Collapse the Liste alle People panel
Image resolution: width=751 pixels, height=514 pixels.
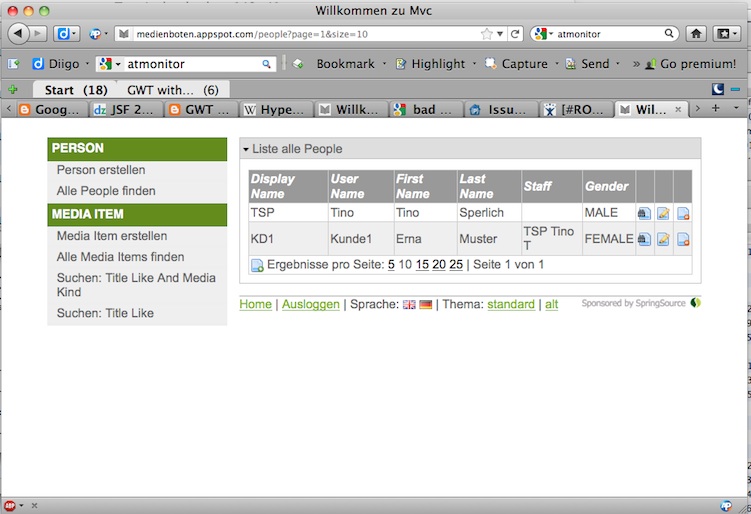point(246,149)
